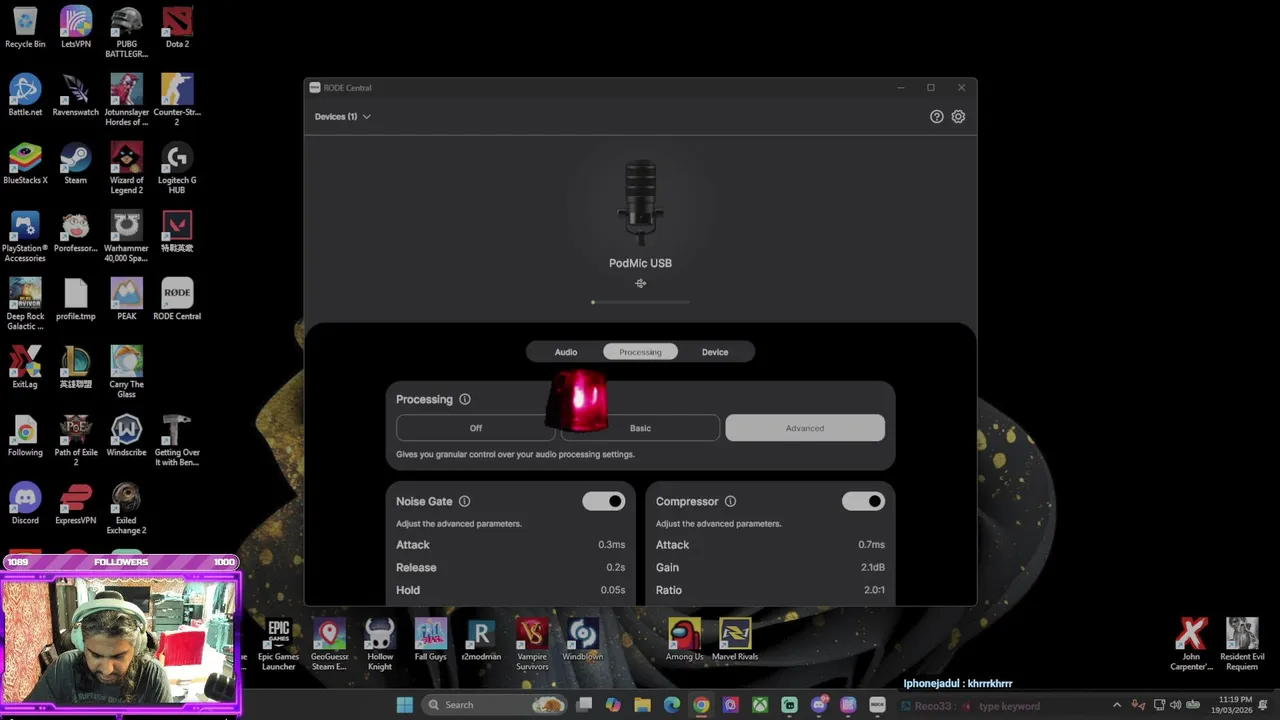Click Noise Gate Hold value 0.05s
This screenshot has width=1280, height=720.
(613, 590)
